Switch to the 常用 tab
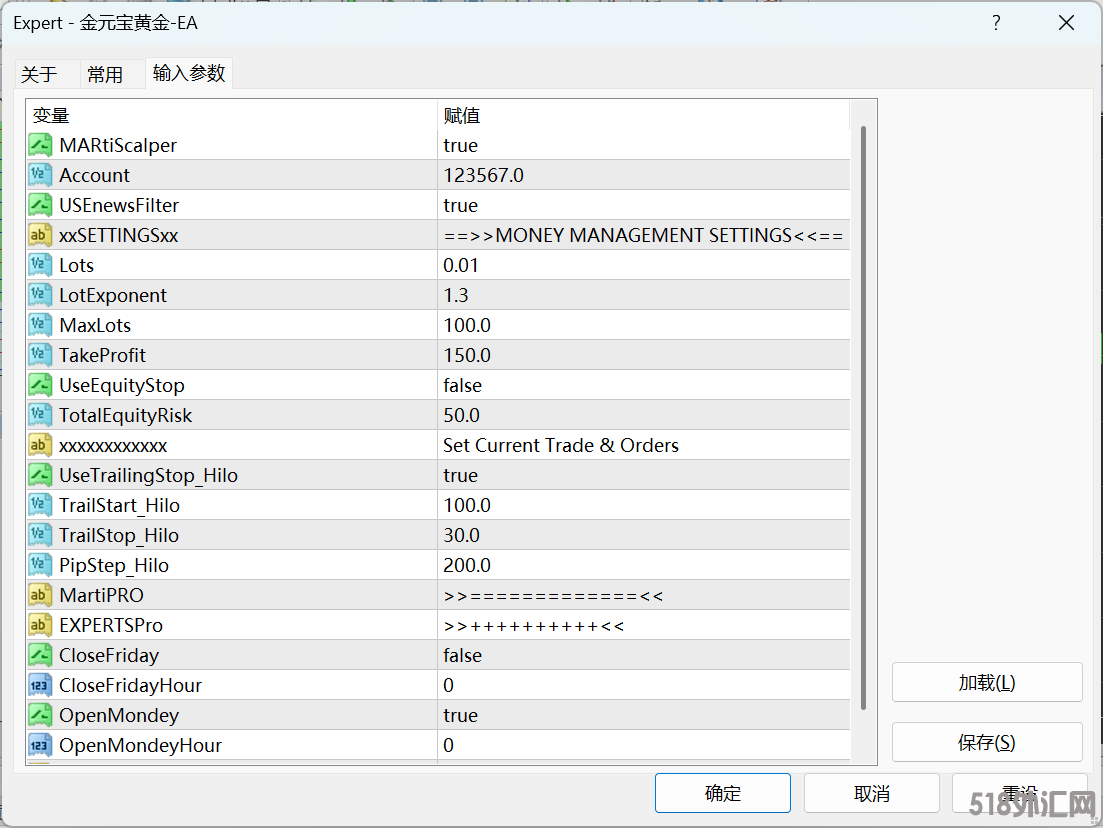The image size is (1103, 828). (105, 74)
